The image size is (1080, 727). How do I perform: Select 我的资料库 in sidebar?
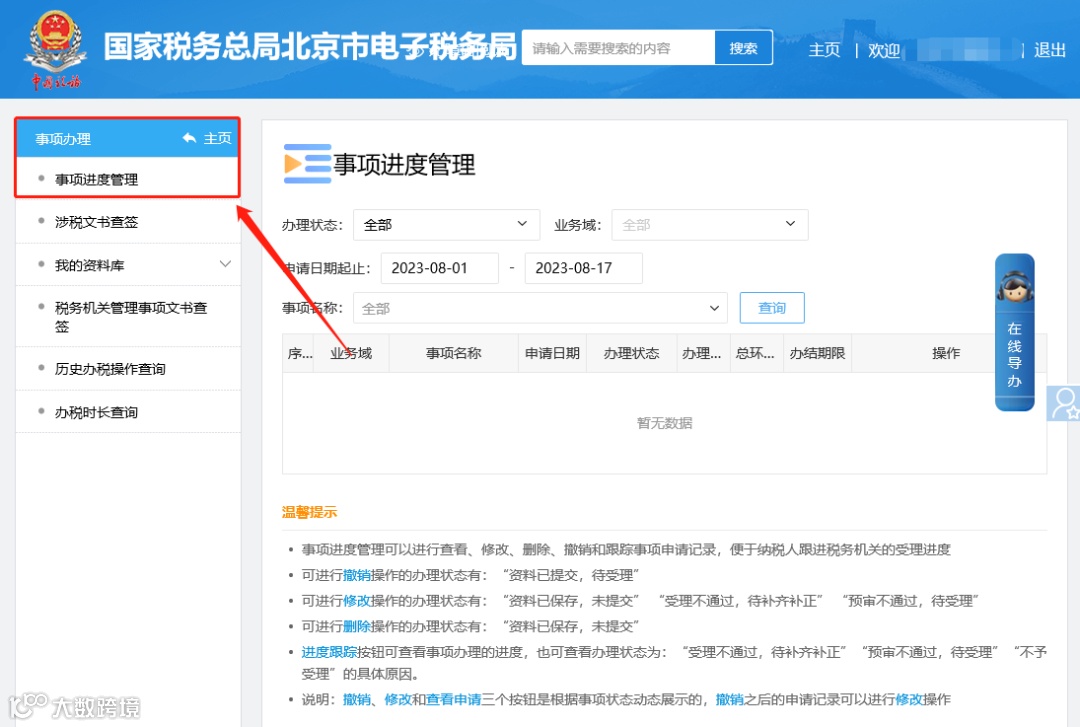90,265
